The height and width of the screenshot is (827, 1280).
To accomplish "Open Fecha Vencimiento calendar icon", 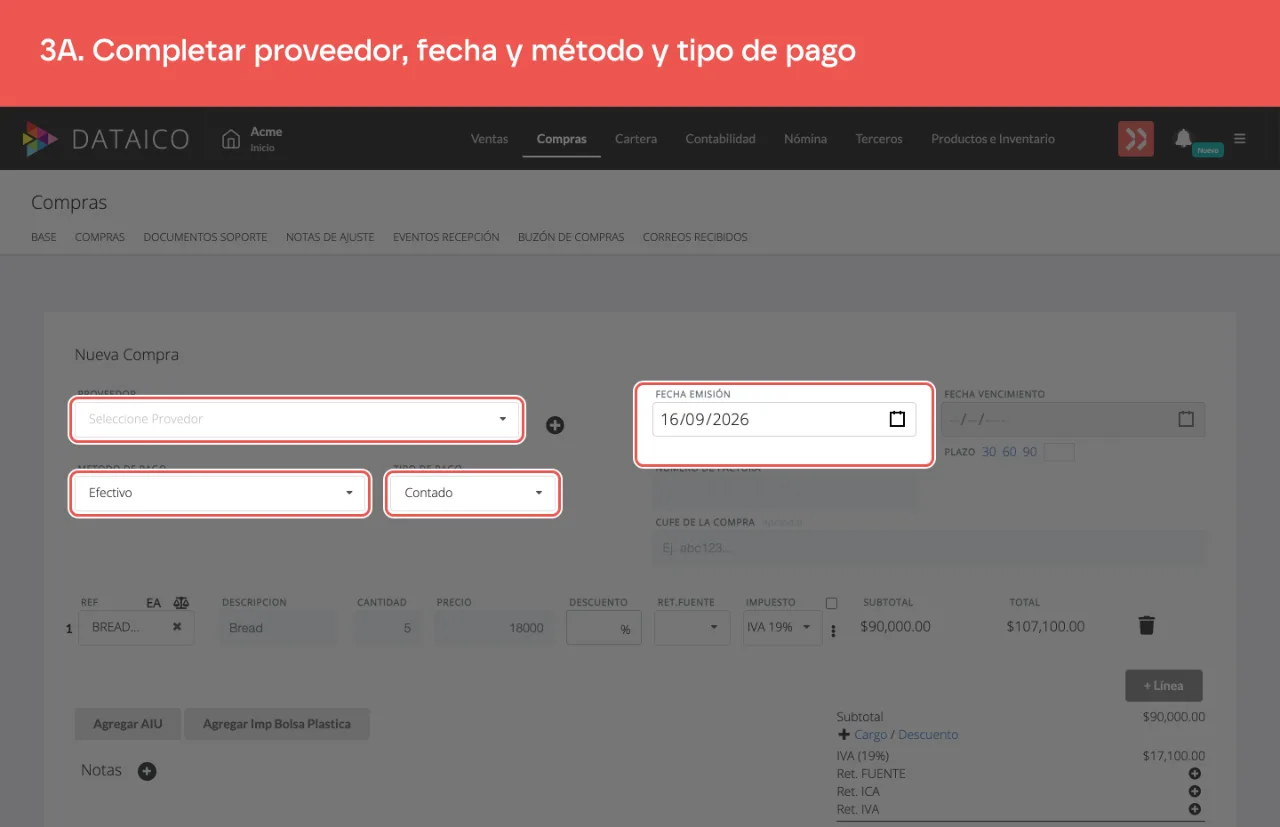I will [1186, 419].
